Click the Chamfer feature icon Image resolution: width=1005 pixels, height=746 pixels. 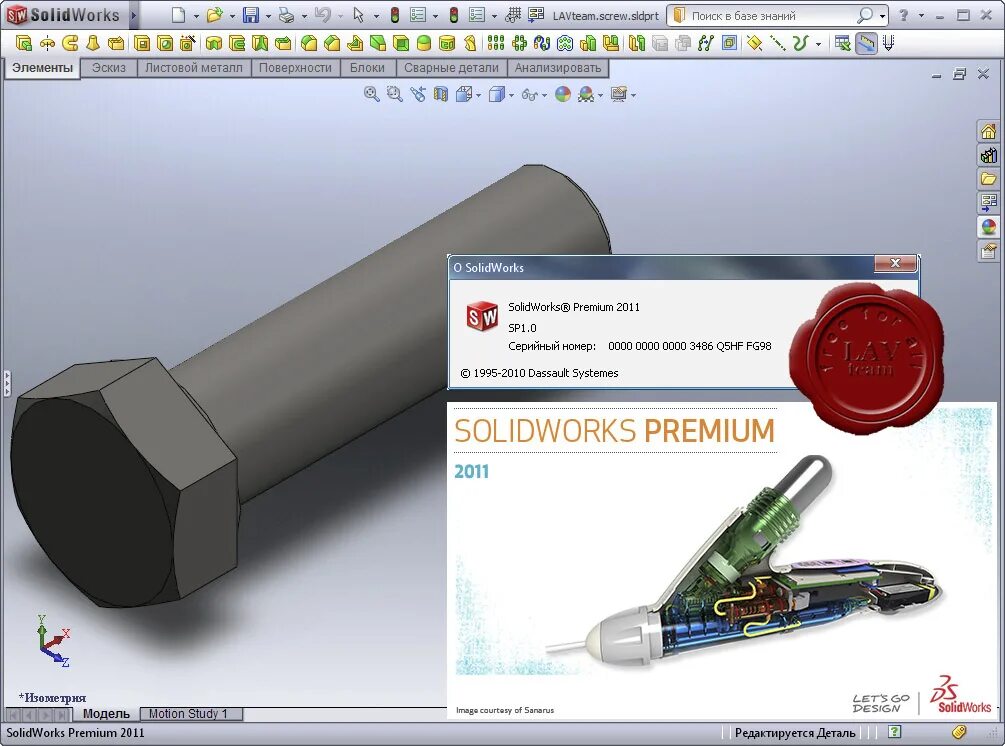[x=332, y=43]
